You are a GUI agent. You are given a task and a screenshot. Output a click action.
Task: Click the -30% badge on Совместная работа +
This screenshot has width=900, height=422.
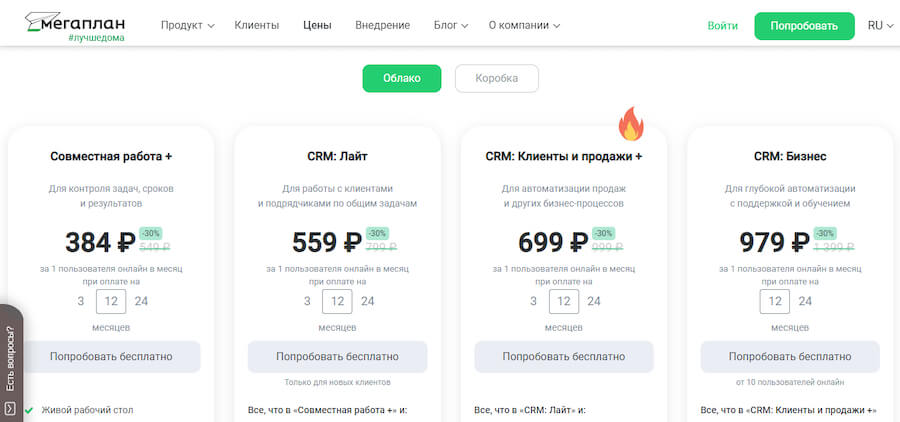pos(150,233)
